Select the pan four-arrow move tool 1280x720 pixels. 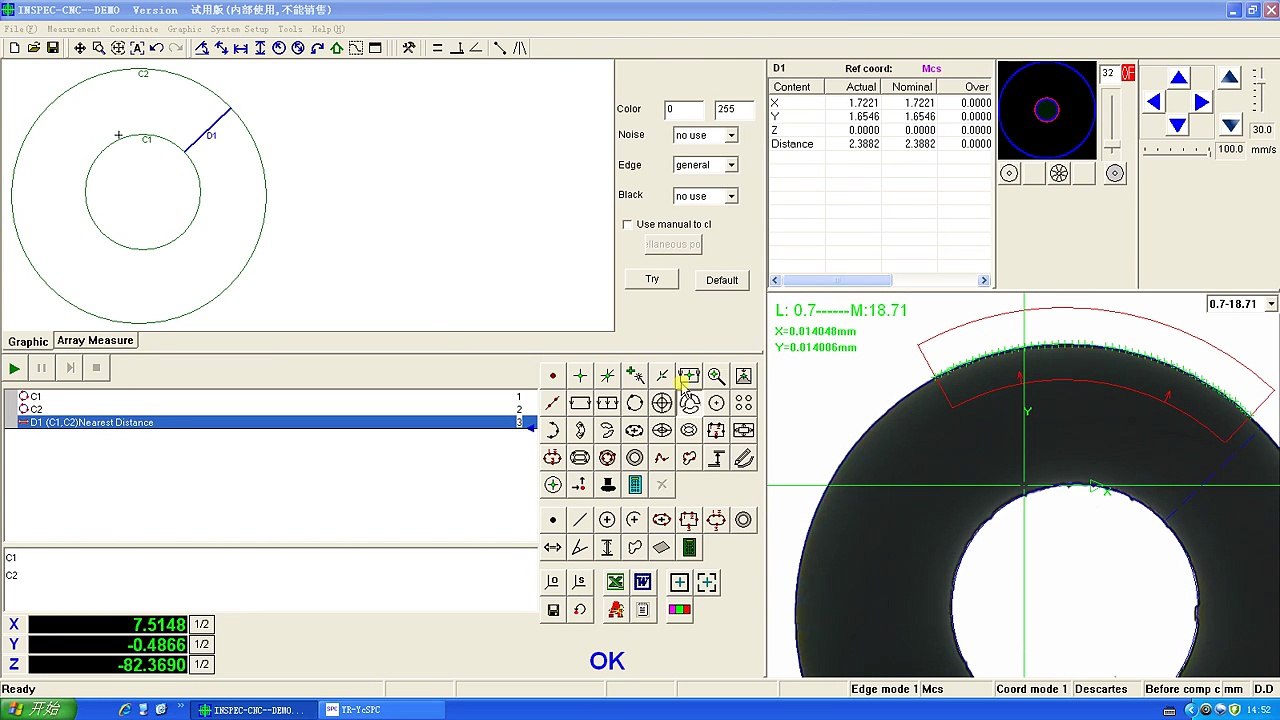pyautogui.click(x=80, y=48)
